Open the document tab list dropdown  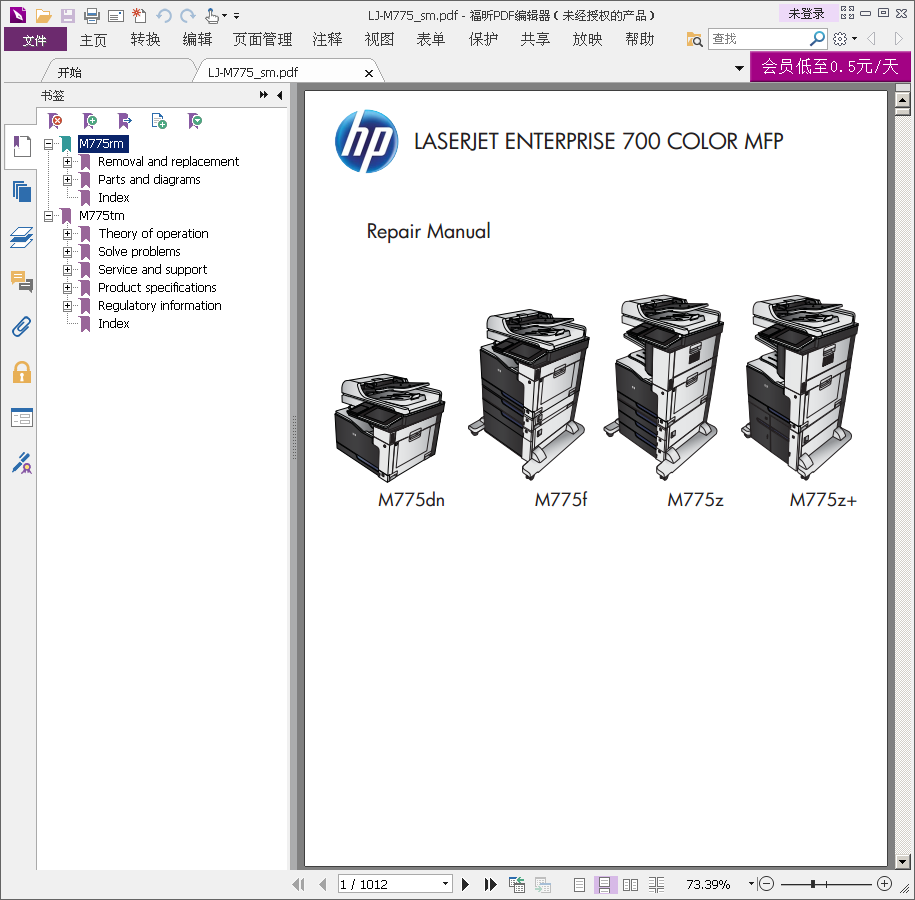[739, 68]
